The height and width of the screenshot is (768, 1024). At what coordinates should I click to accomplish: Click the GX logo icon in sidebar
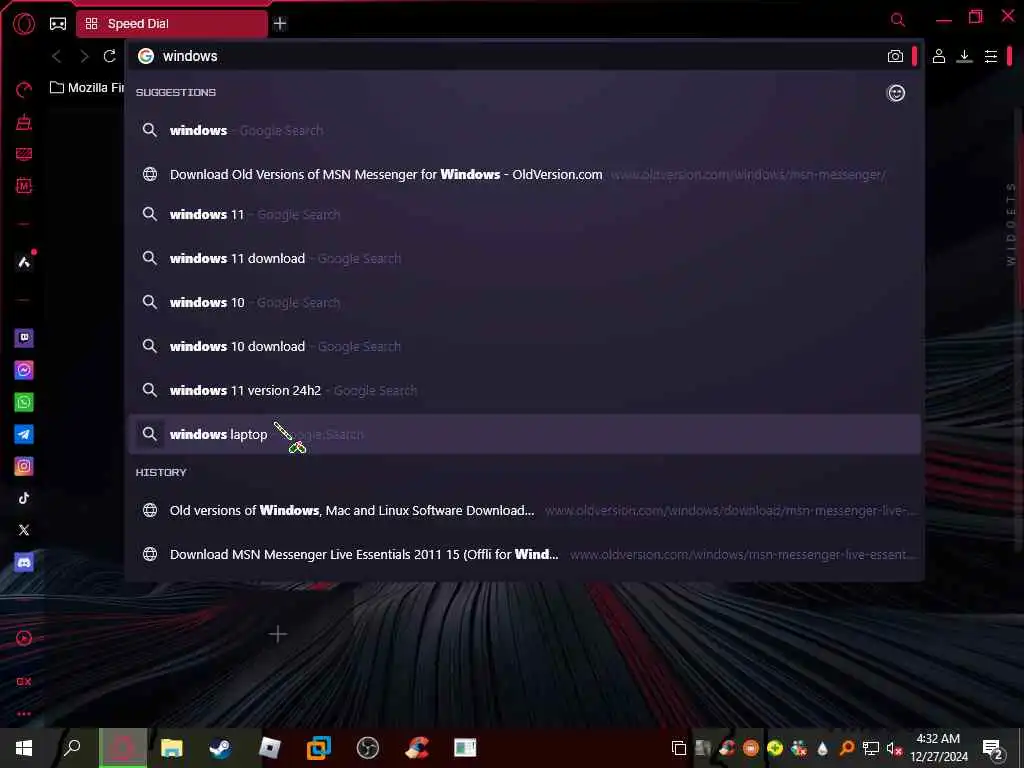click(x=24, y=681)
